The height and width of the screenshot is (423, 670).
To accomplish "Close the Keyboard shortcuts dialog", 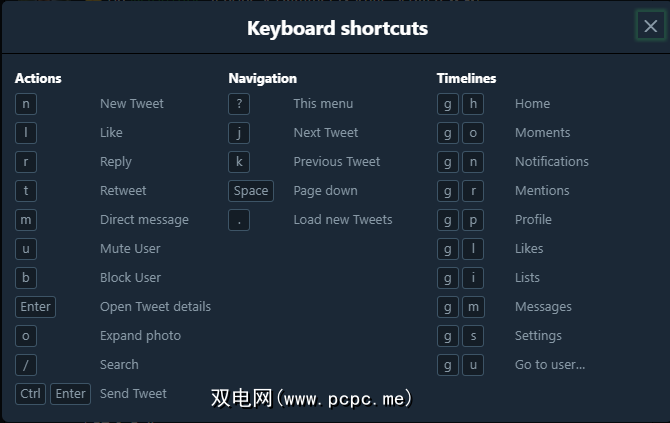I will coord(650,27).
